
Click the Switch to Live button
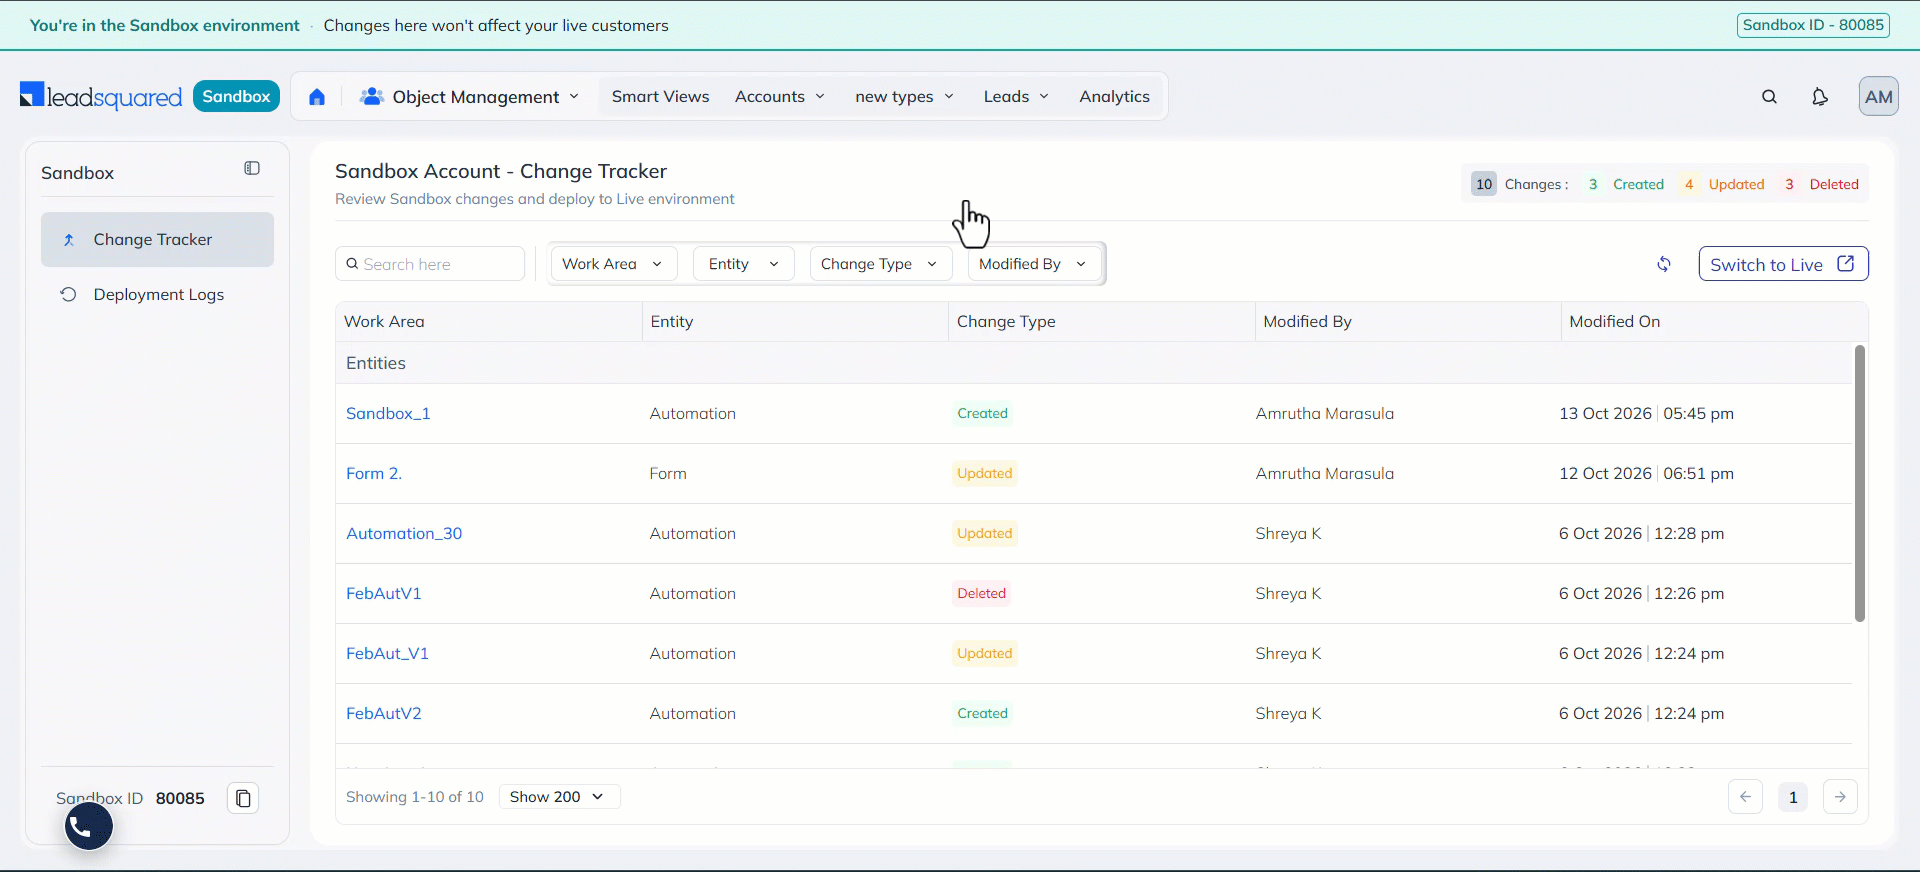point(1783,264)
